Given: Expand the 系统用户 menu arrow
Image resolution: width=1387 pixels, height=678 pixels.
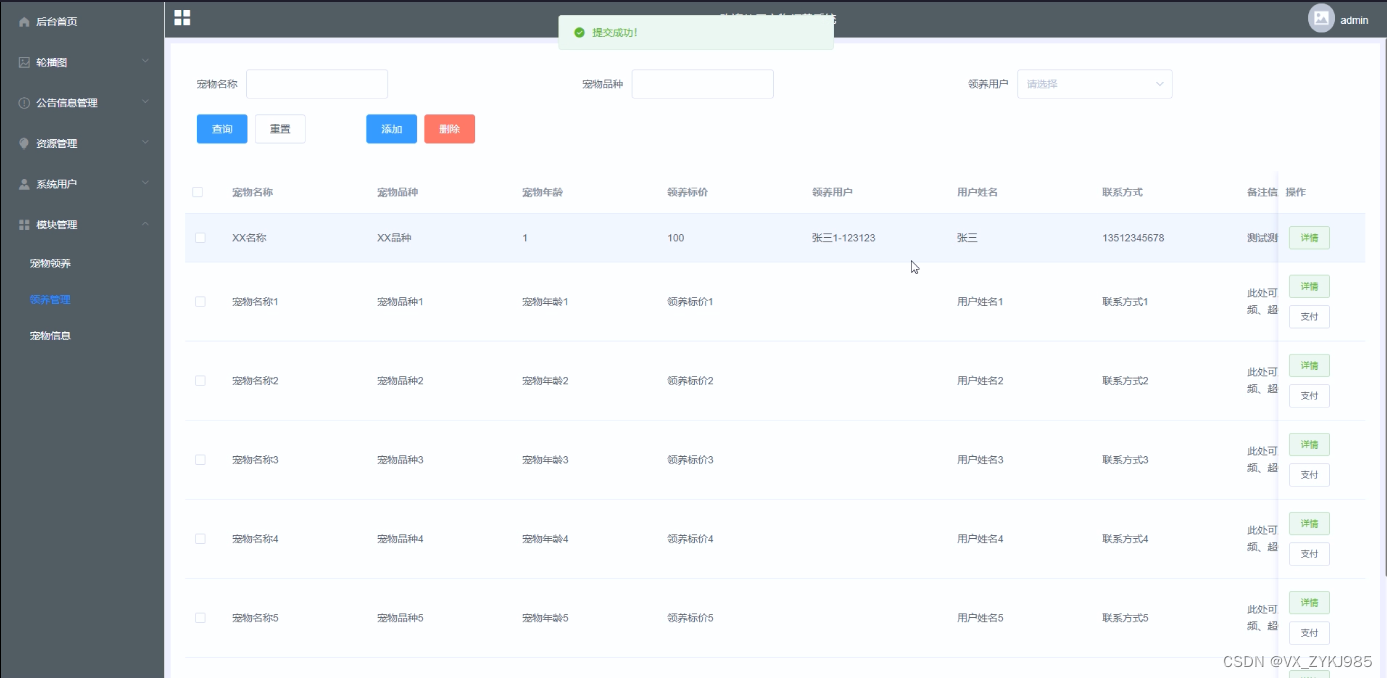Looking at the screenshot, I should 145,184.
